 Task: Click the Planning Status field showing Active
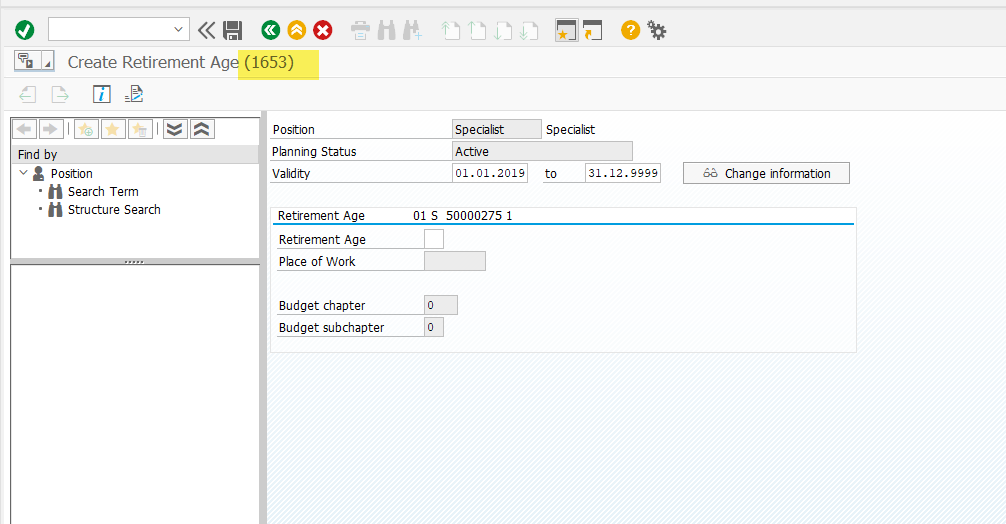[542, 151]
